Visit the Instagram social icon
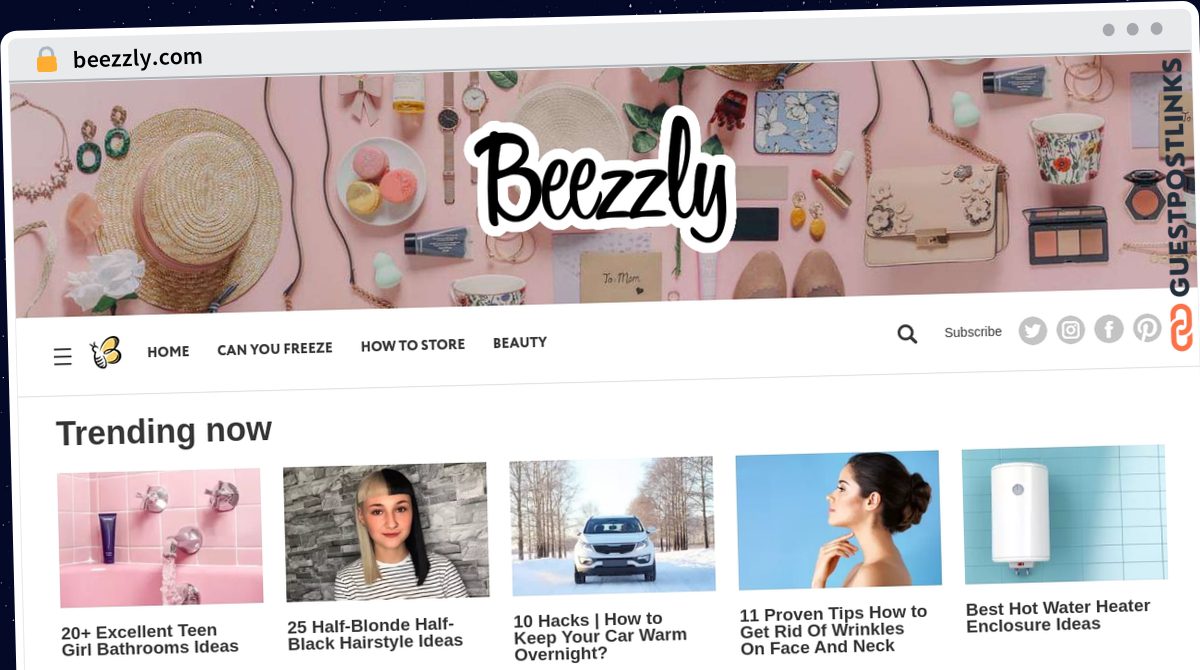 [1070, 329]
